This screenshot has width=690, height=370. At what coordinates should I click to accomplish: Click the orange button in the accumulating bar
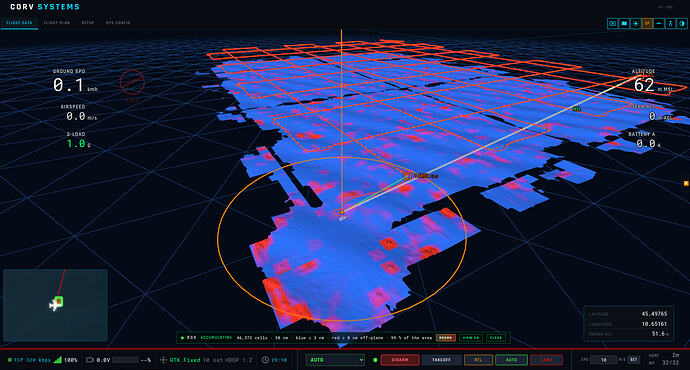tap(446, 338)
